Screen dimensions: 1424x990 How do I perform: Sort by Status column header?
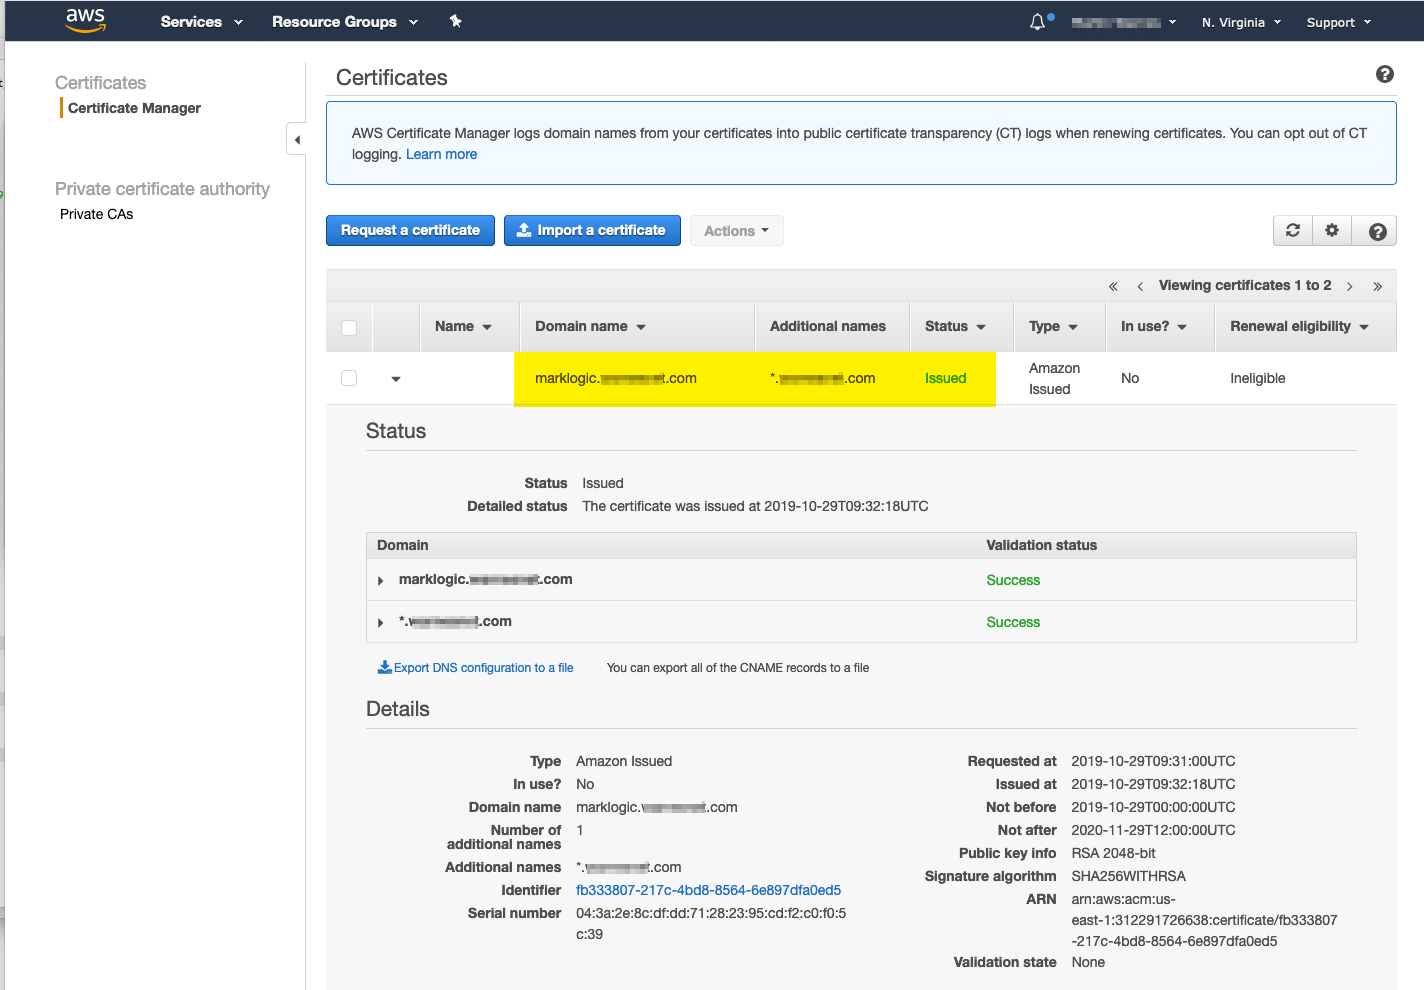(955, 326)
